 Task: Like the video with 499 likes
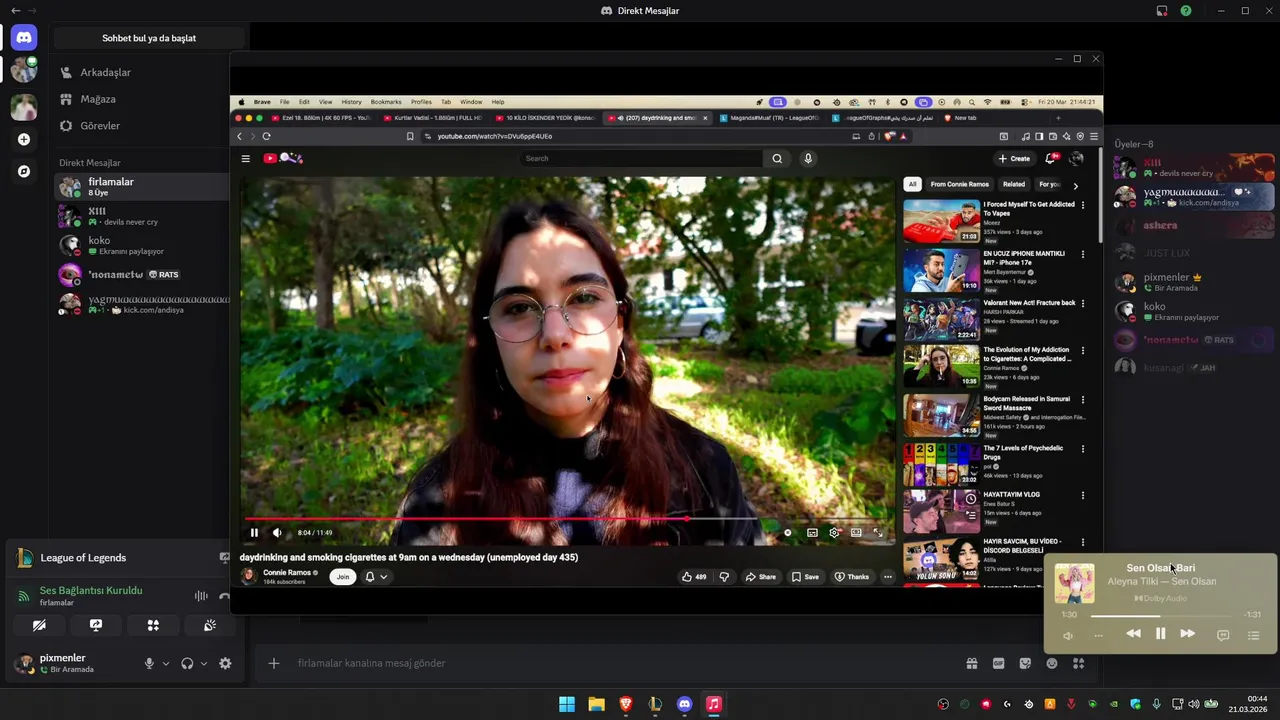694,576
